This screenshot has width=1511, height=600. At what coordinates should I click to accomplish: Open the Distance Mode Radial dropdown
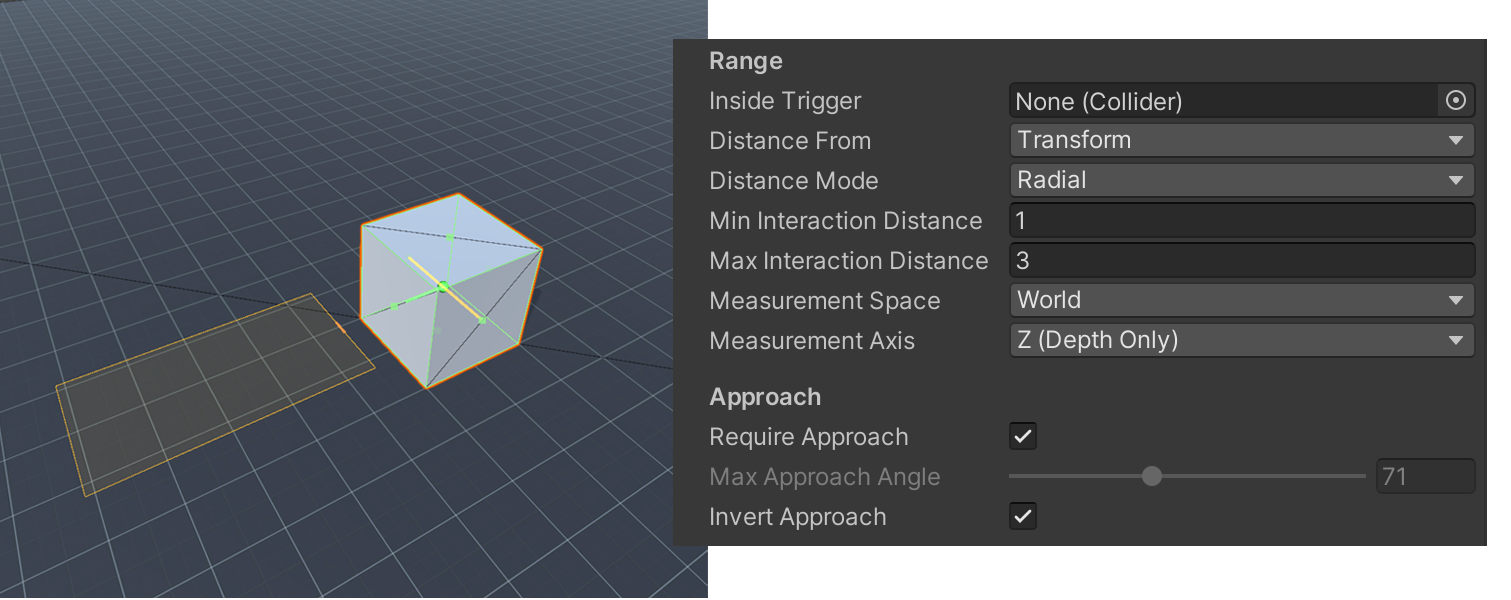click(x=1242, y=180)
